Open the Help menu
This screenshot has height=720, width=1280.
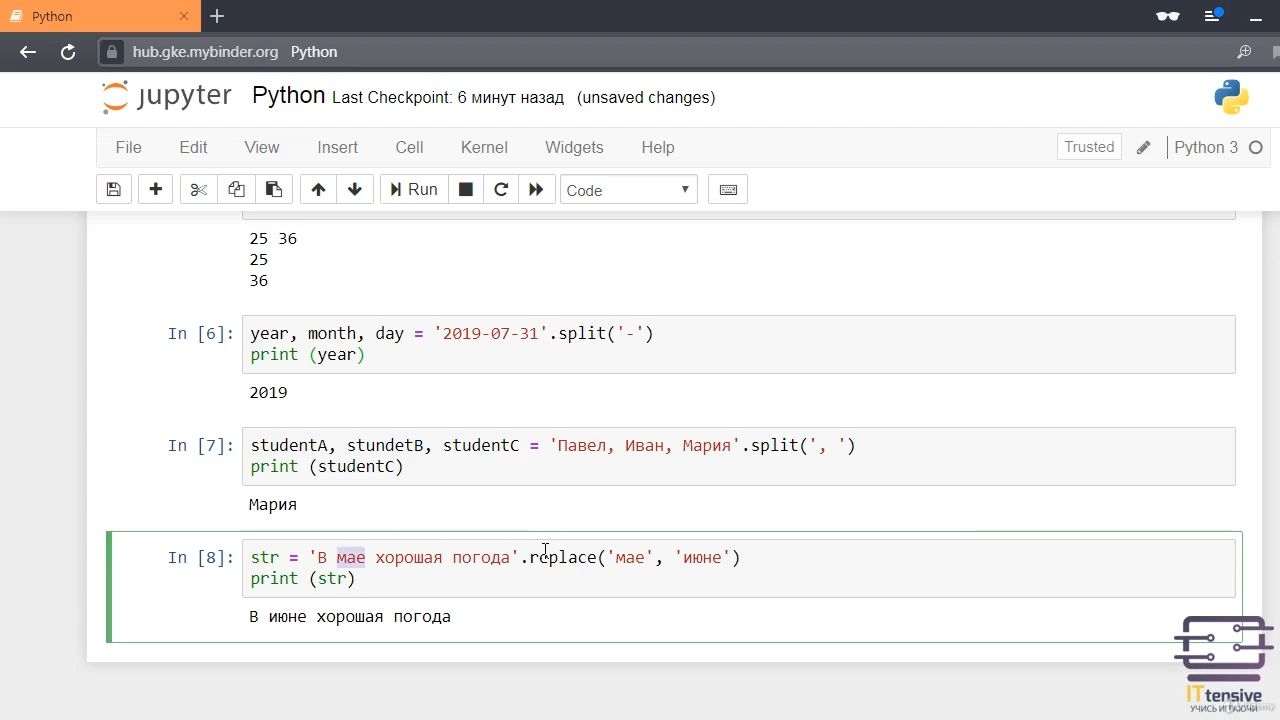pos(658,147)
